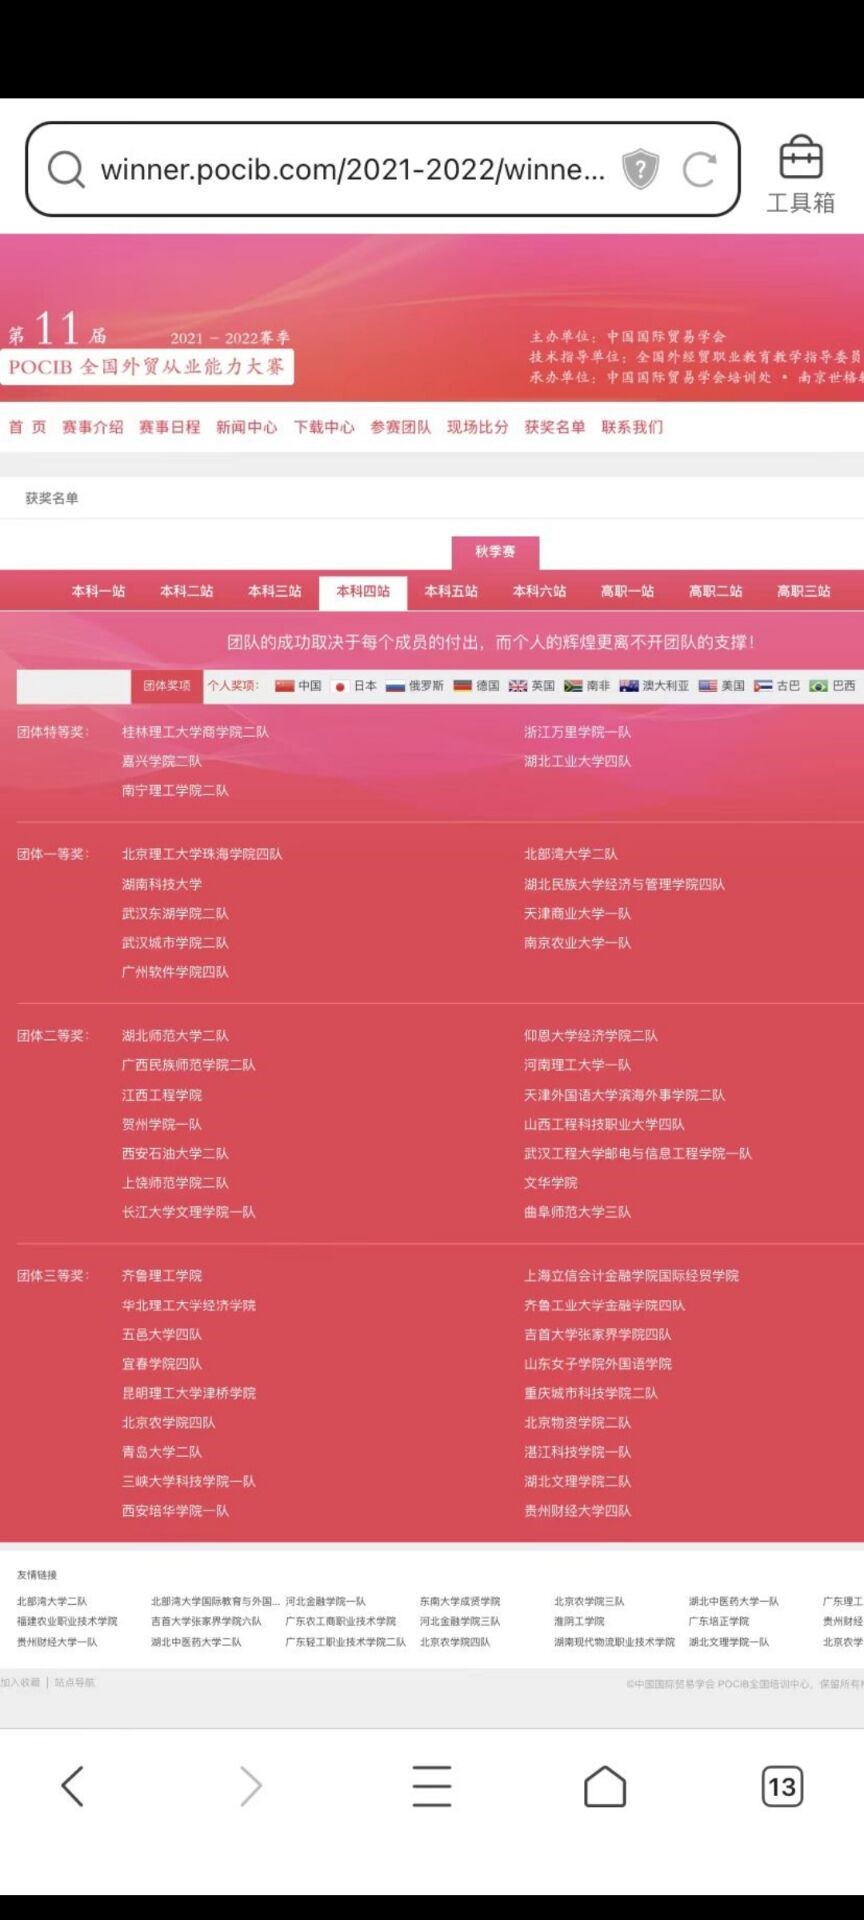Open the 赛事介绍 menu item
Viewport: 864px width, 1920px height.
point(92,427)
